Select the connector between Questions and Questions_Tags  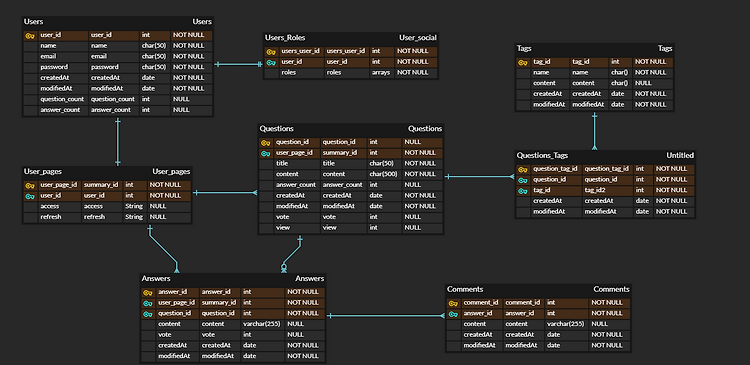pos(480,177)
